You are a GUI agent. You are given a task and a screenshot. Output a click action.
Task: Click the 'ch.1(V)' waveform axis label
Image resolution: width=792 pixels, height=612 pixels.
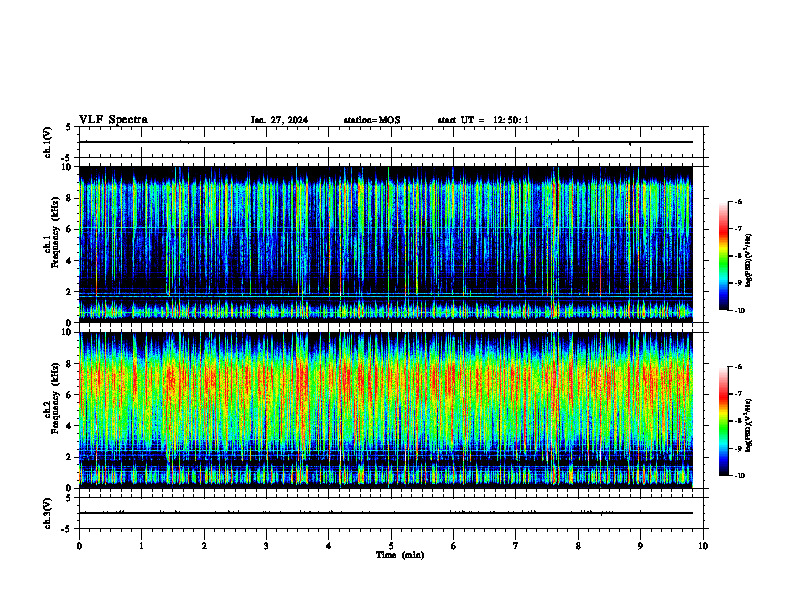click(48, 142)
